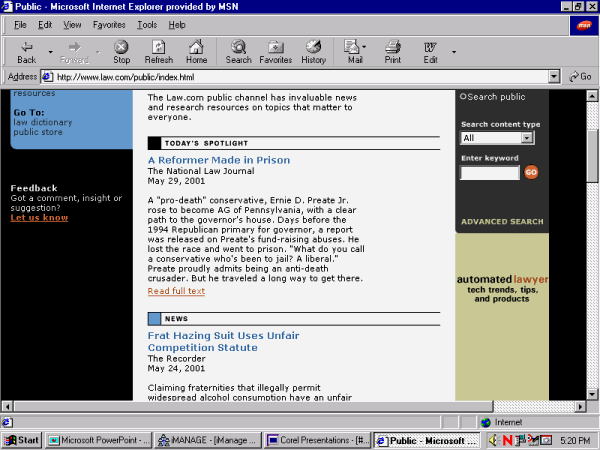Open the A Reformer Made in Prison article
The width and height of the screenshot is (600, 450).
pyautogui.click(x=218, y=160)
